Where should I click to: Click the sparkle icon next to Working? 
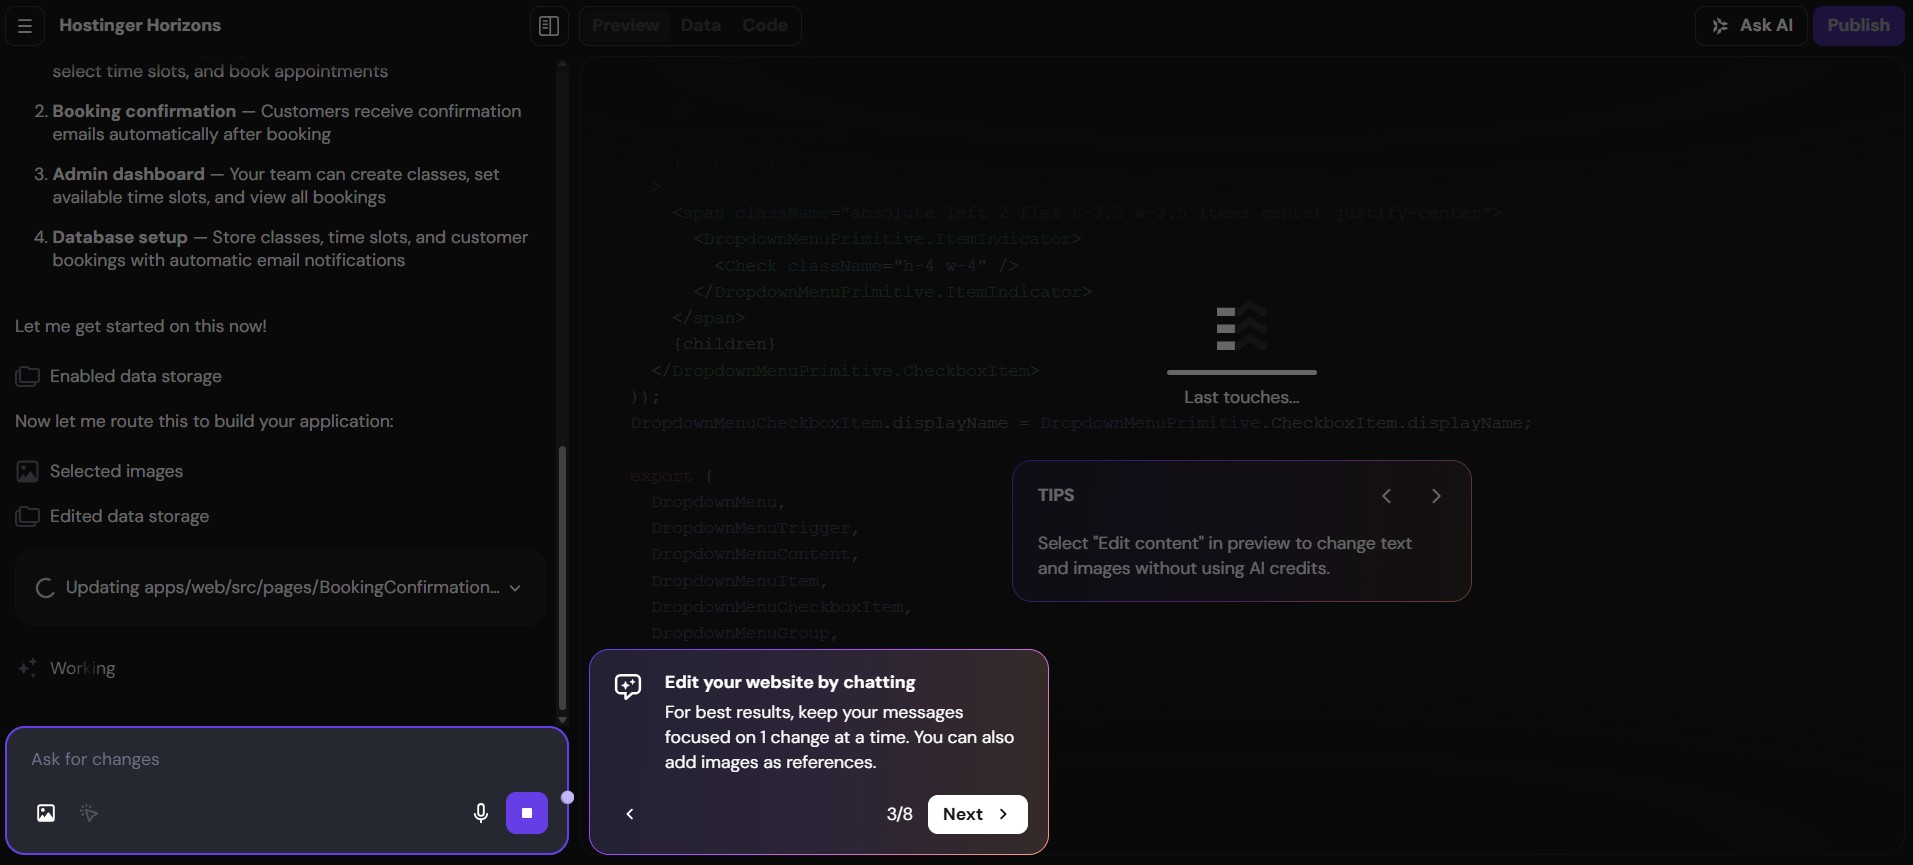(x=28, y=668)
